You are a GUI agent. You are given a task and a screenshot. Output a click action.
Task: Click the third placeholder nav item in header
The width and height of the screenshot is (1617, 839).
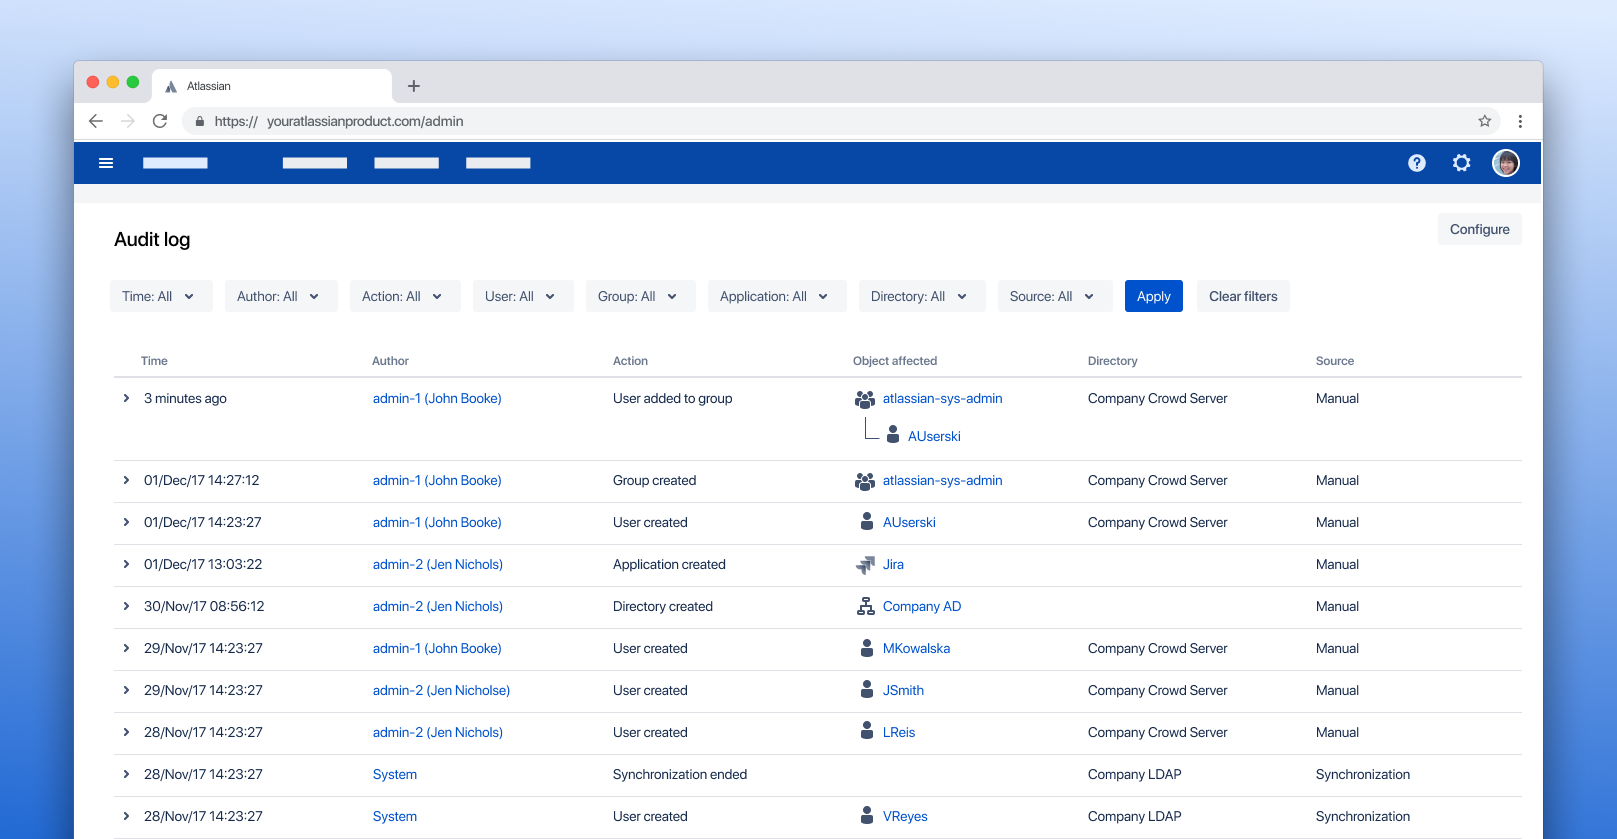[x=407, y=163]
